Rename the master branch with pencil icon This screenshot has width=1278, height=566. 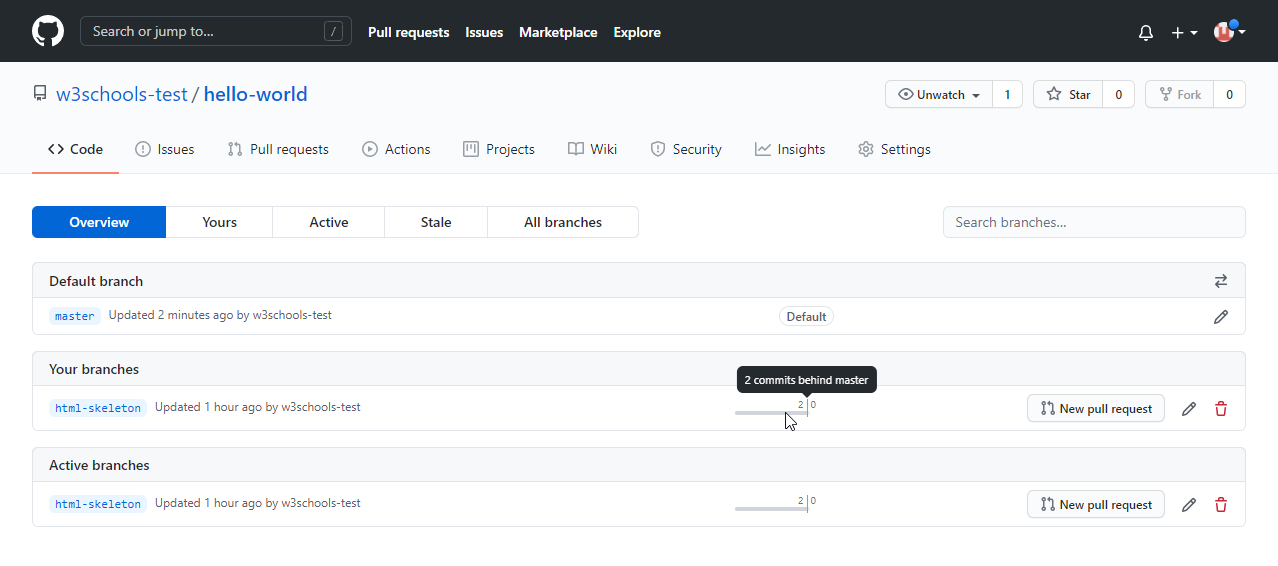click(x=1220, y=317)
